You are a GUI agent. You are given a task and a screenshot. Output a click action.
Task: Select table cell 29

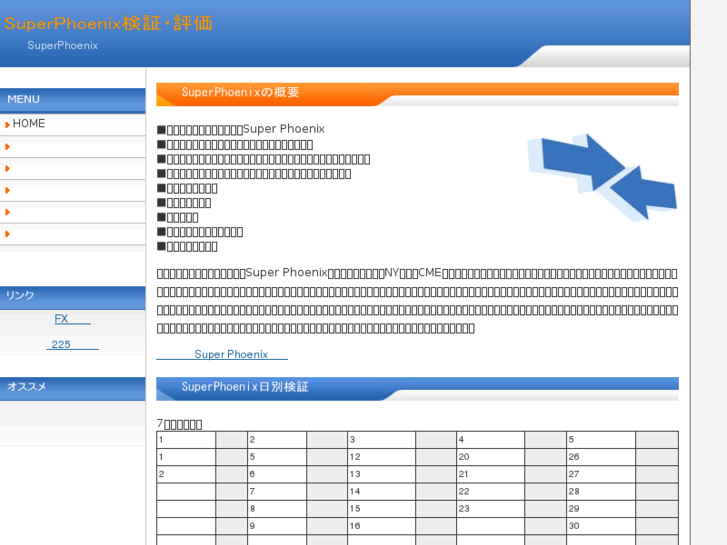click(601, 508)
